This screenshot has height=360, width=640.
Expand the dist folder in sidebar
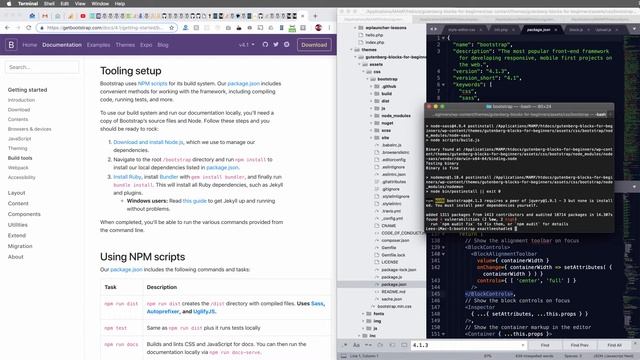pyautogui.click(x=371, y=101)
